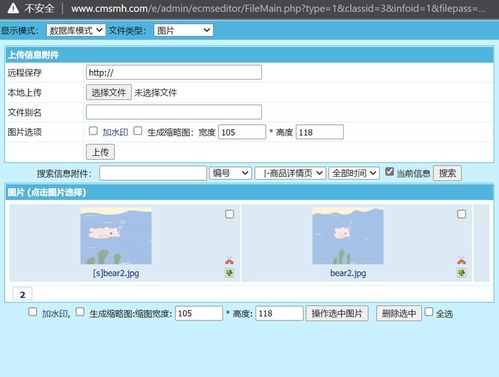Enable the bottom 生成缩略图 checkbox
The height and width of the screenshot is (377, 499).
coord(80,312)
